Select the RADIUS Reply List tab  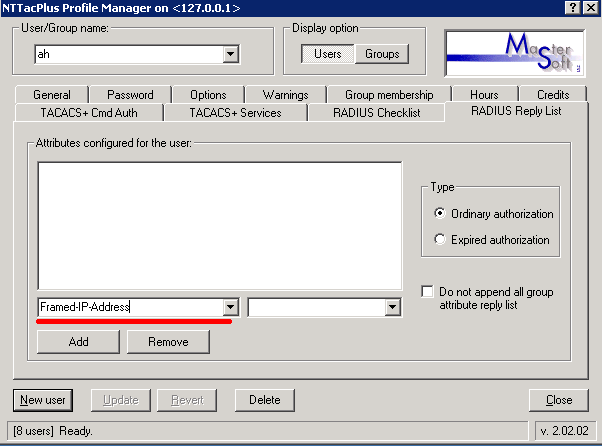click(516, 111)
